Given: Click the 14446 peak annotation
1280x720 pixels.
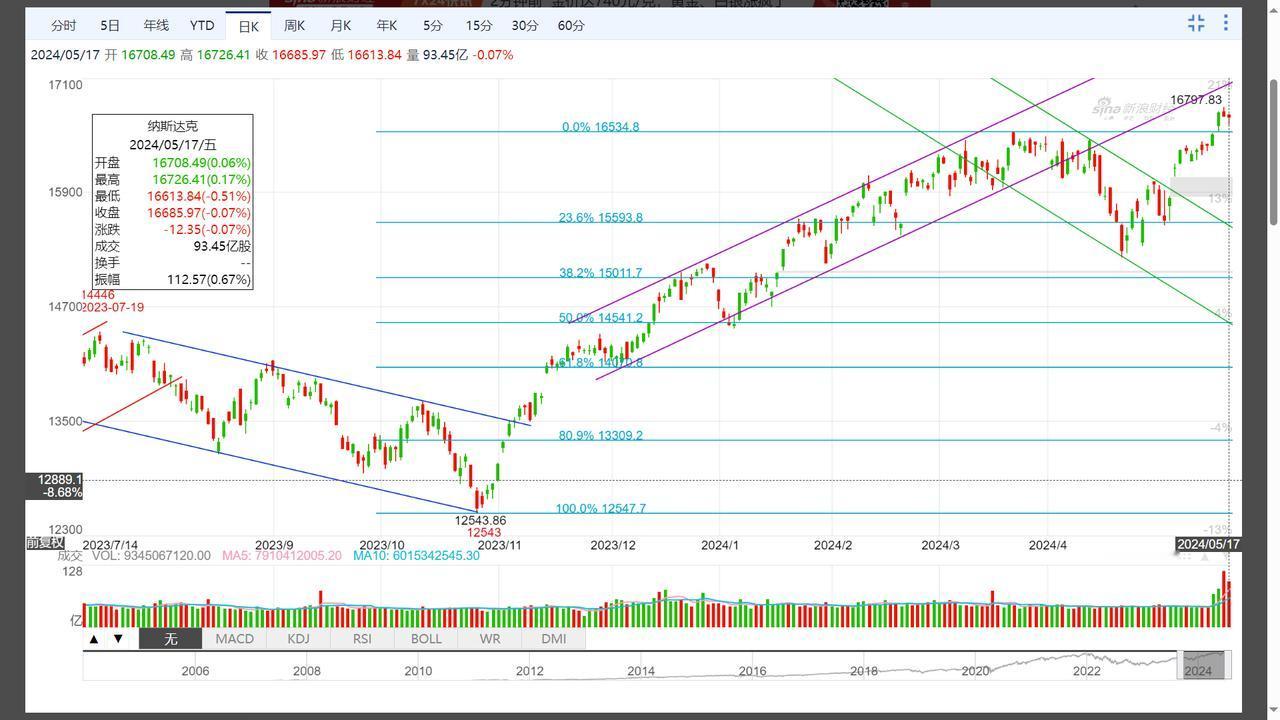Looking at the screenshot, I should coord(98,295).
